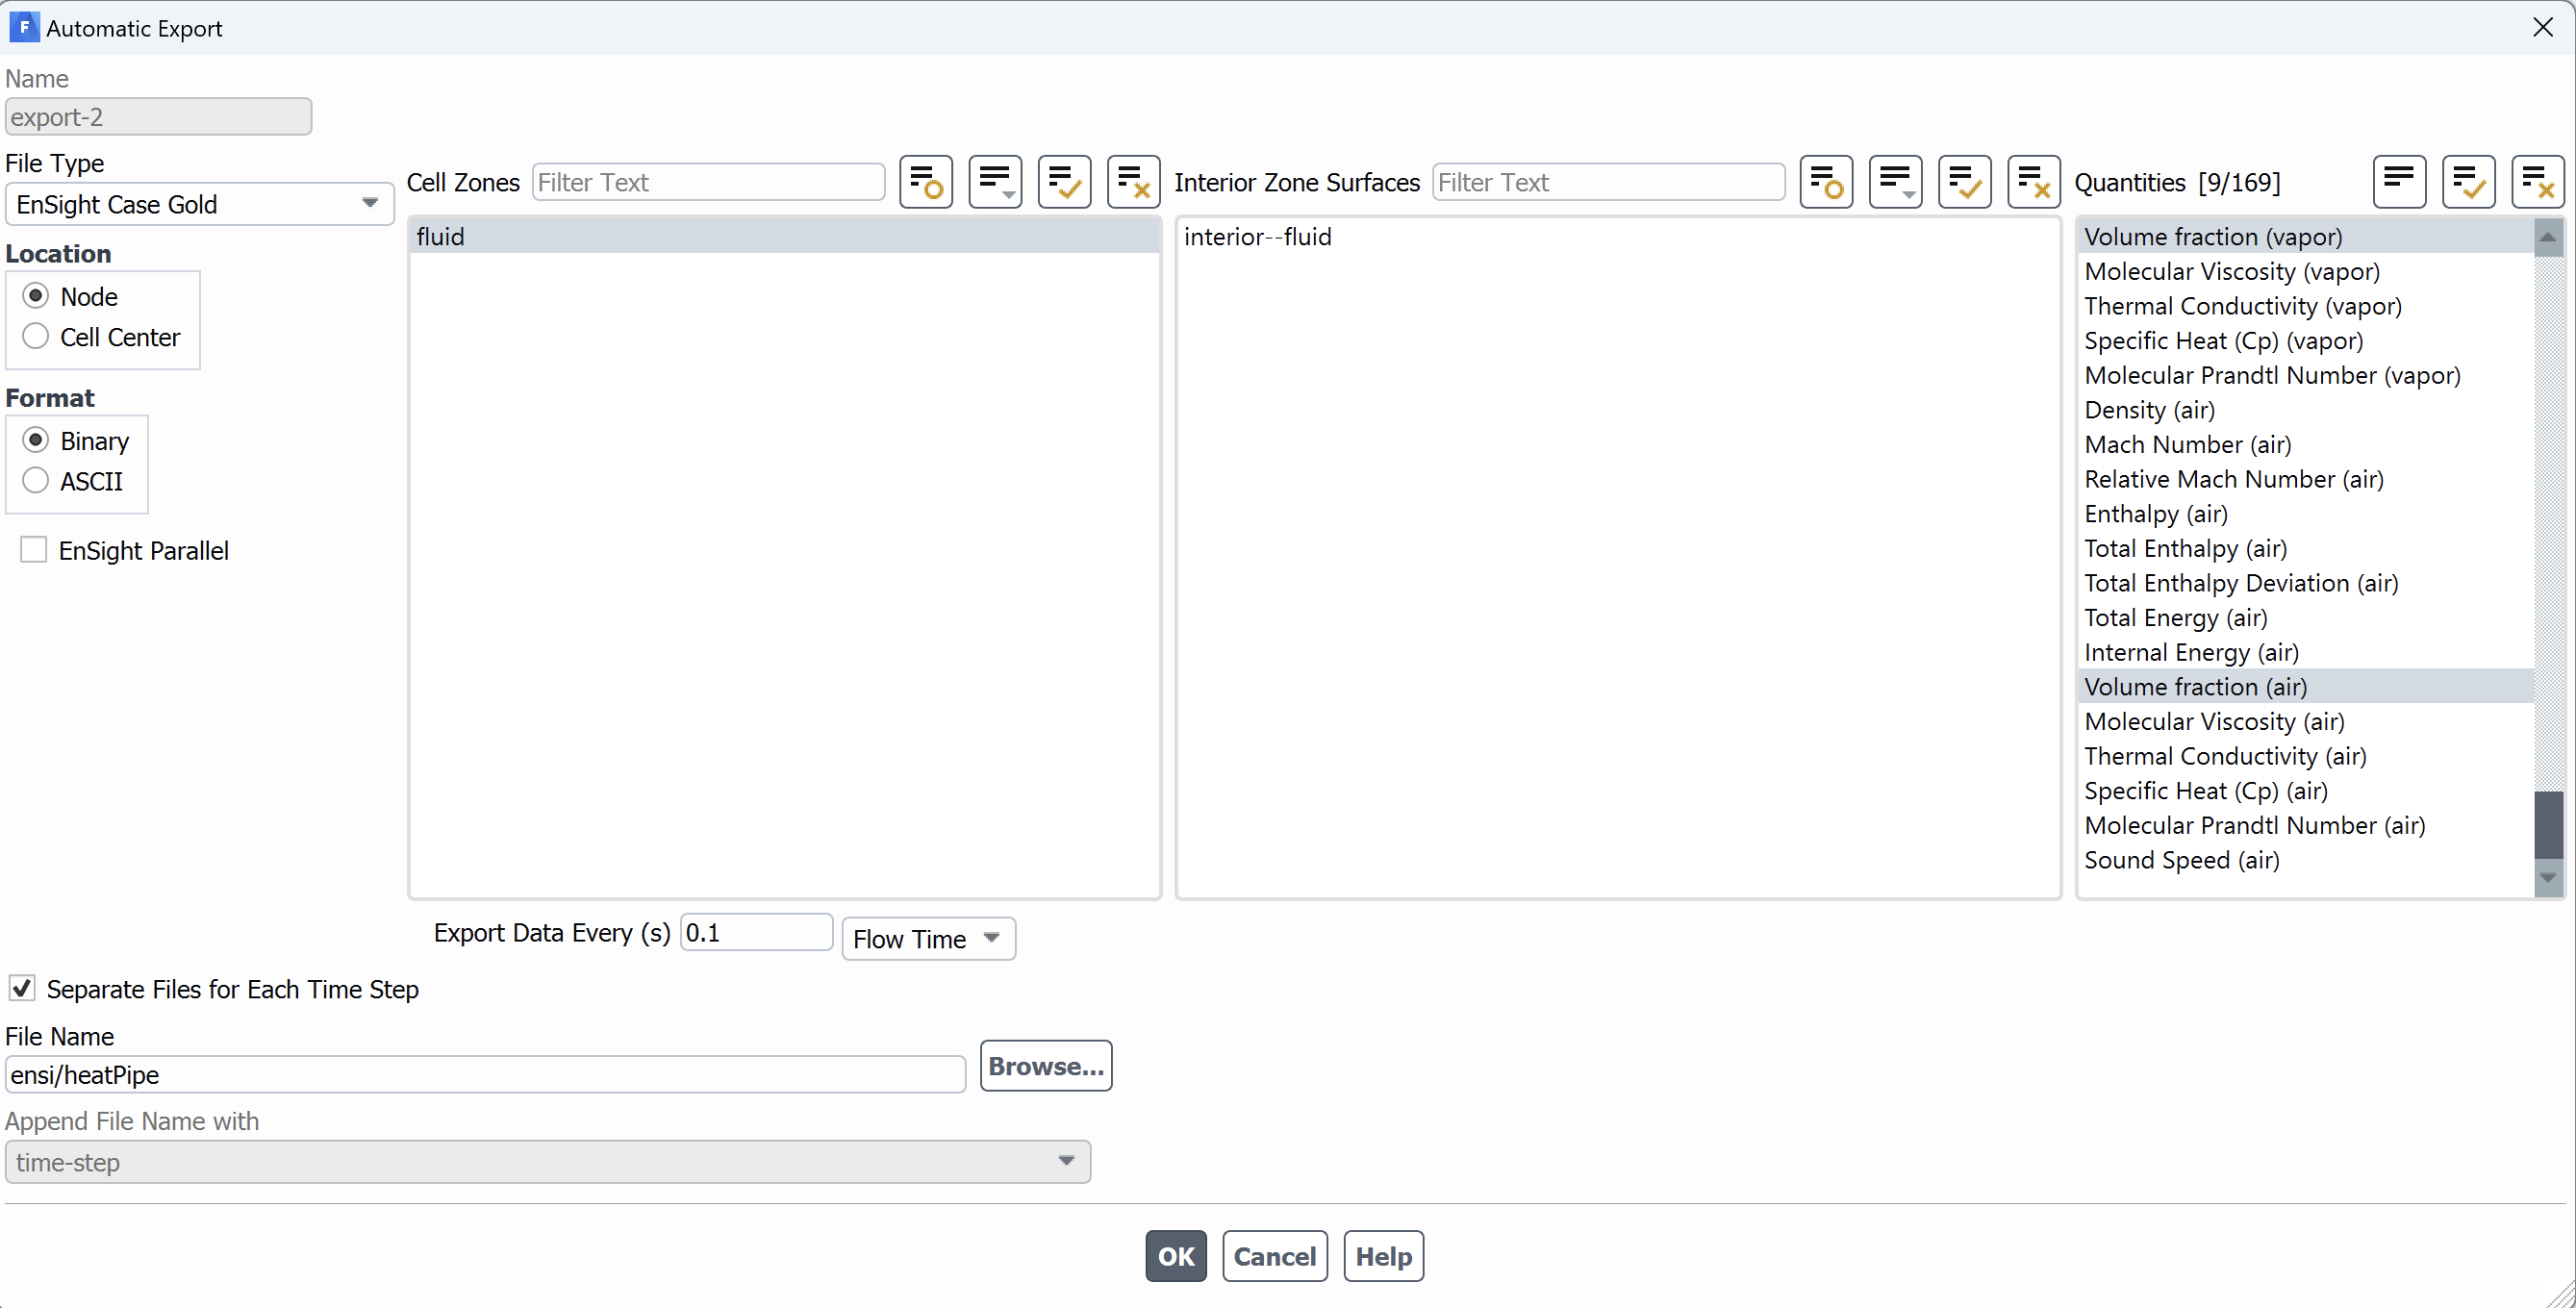The image size is (2576, 1308).
Task: Select the interior--fluid surface
Action: (x=1618, y=236)
